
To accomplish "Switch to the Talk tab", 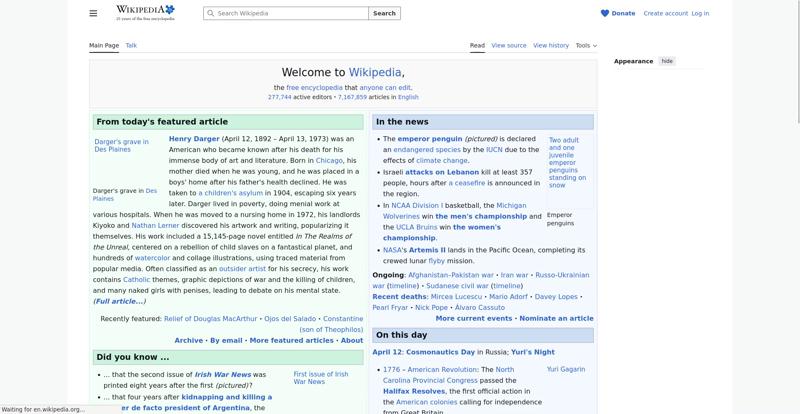I will tap(131, 45).
